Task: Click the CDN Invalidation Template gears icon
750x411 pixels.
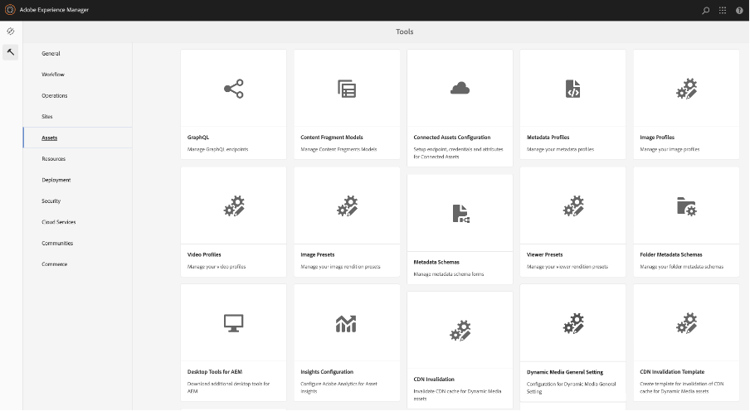Action: pos(686,323)
